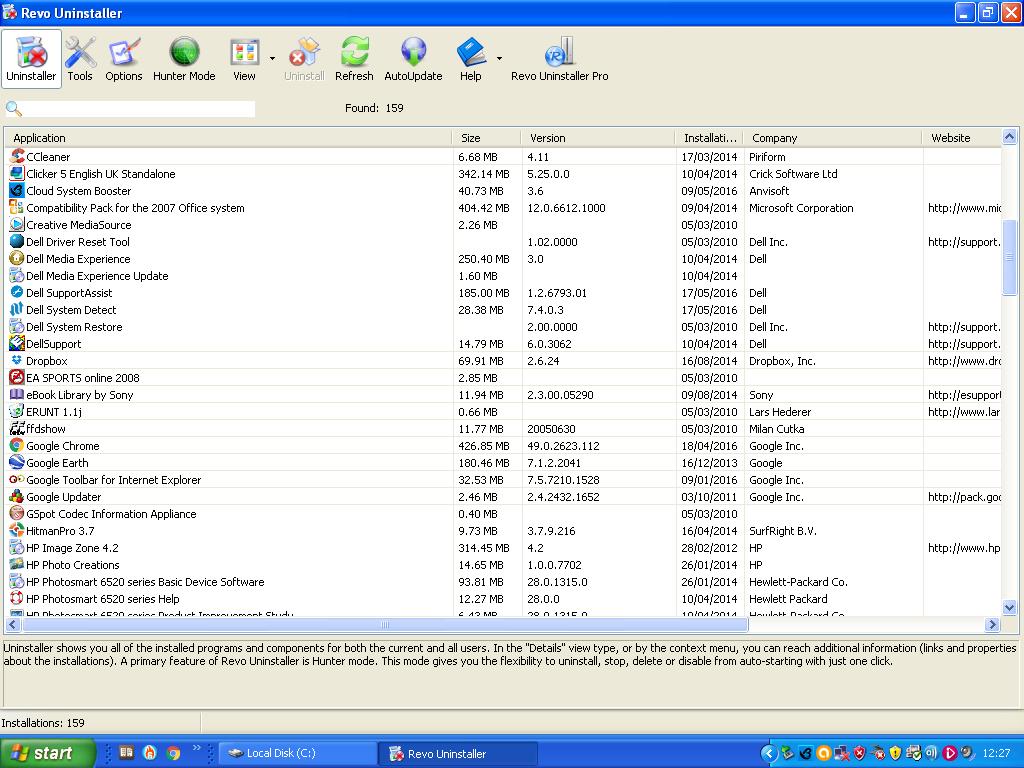
Task: Activate Hunter Mode
Action: (x=184, y=59)
